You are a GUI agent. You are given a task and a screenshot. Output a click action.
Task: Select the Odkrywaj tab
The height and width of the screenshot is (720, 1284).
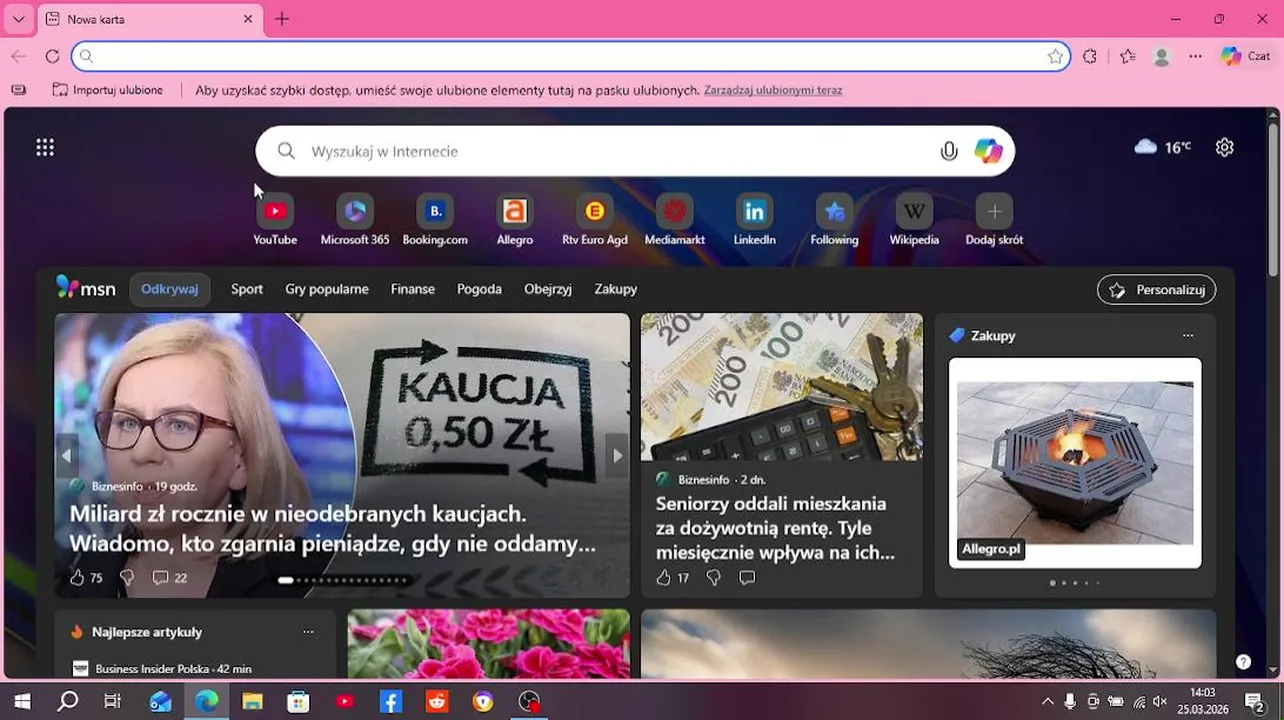169,289
